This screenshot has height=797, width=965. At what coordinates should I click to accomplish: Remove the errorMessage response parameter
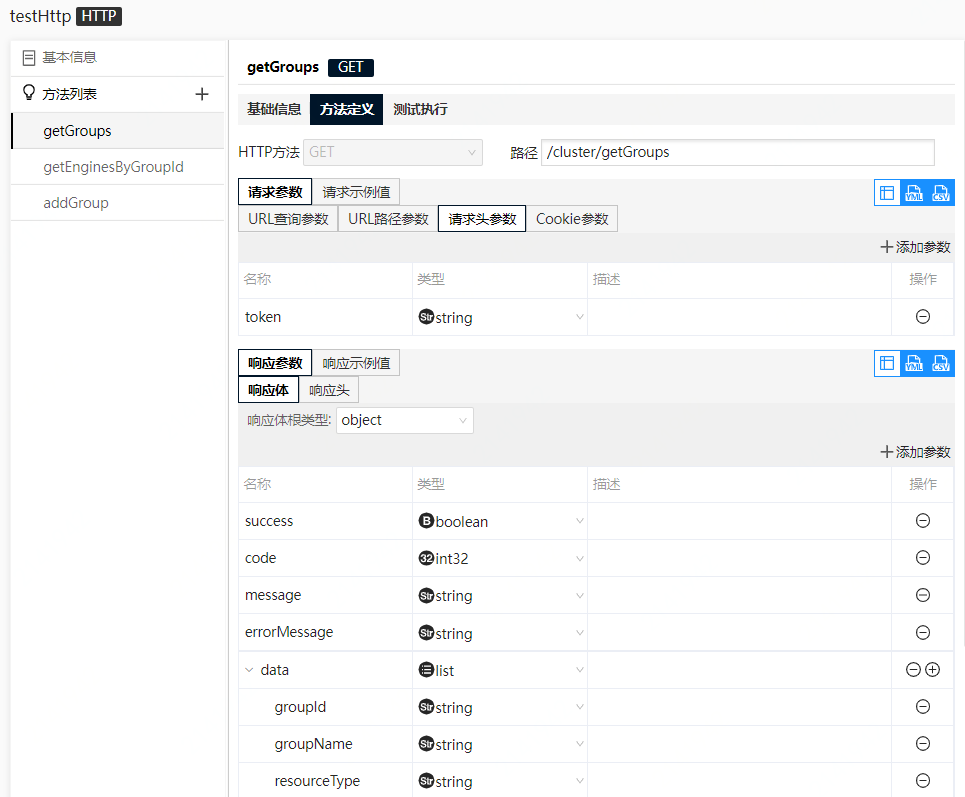[x=923, y=633]
